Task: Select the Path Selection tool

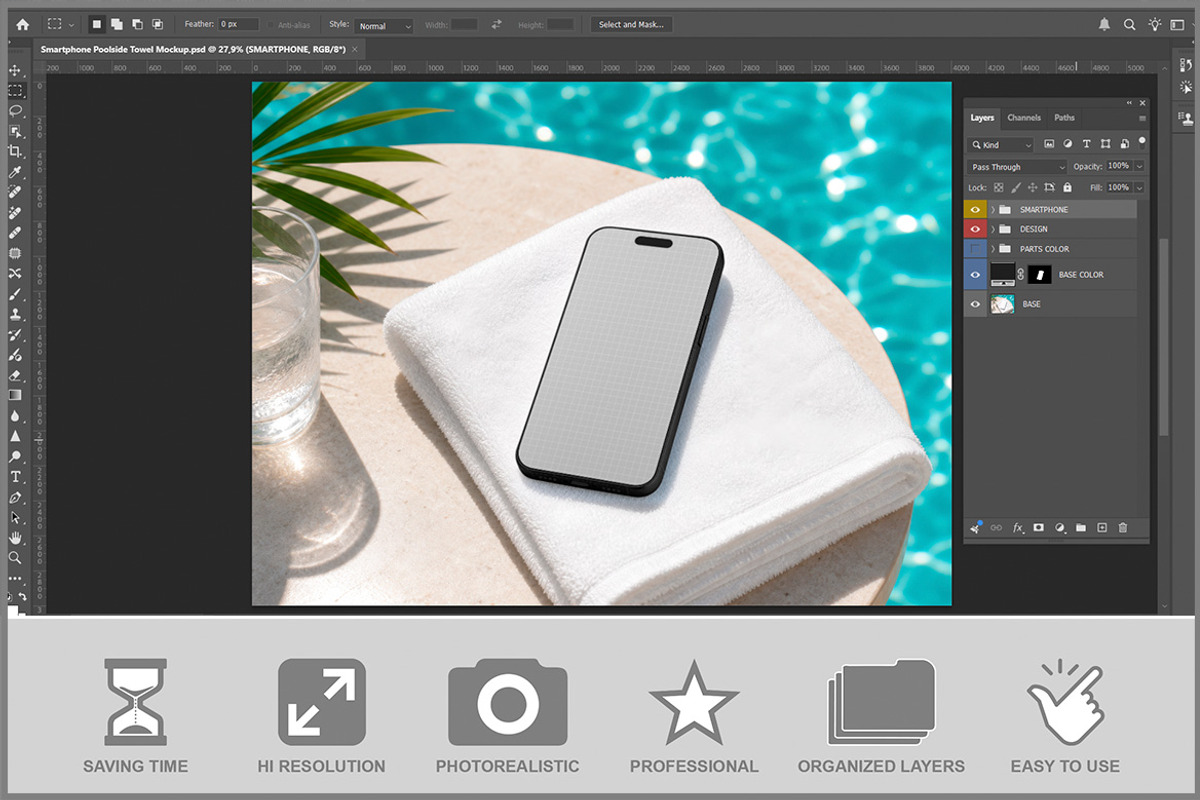Action: (15, 517)
